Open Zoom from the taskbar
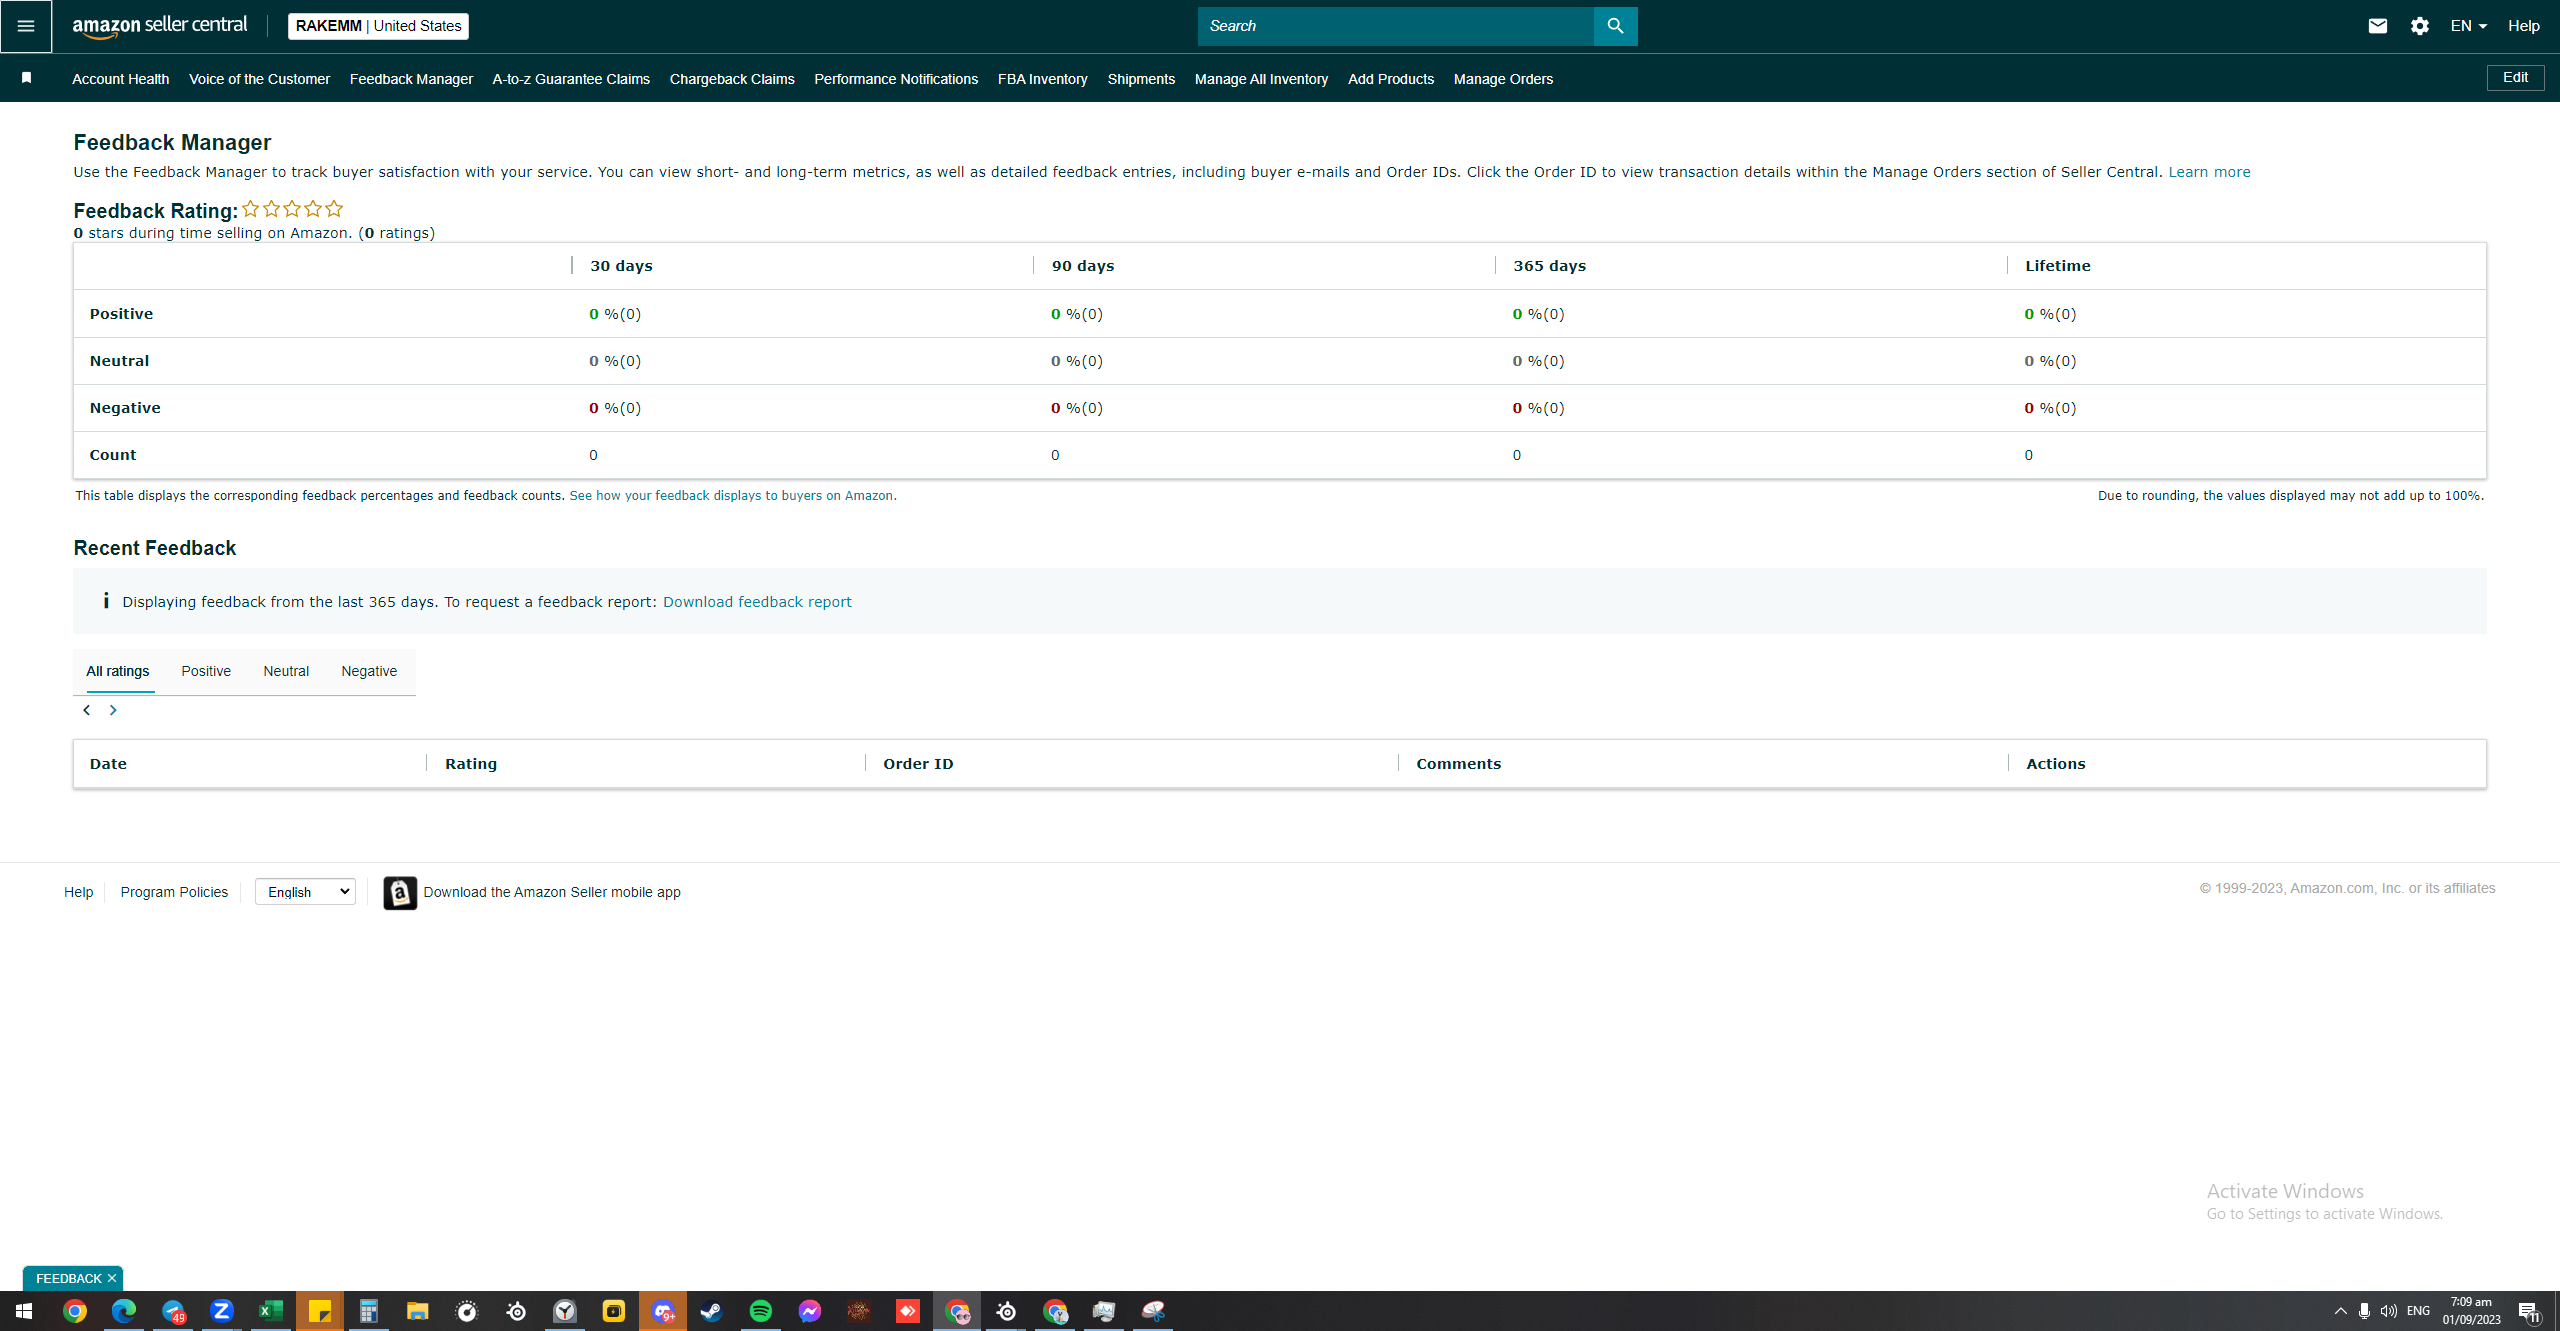This screenshot has width=2560, height=1331. pyautogui.click(x=222, y=1311)
